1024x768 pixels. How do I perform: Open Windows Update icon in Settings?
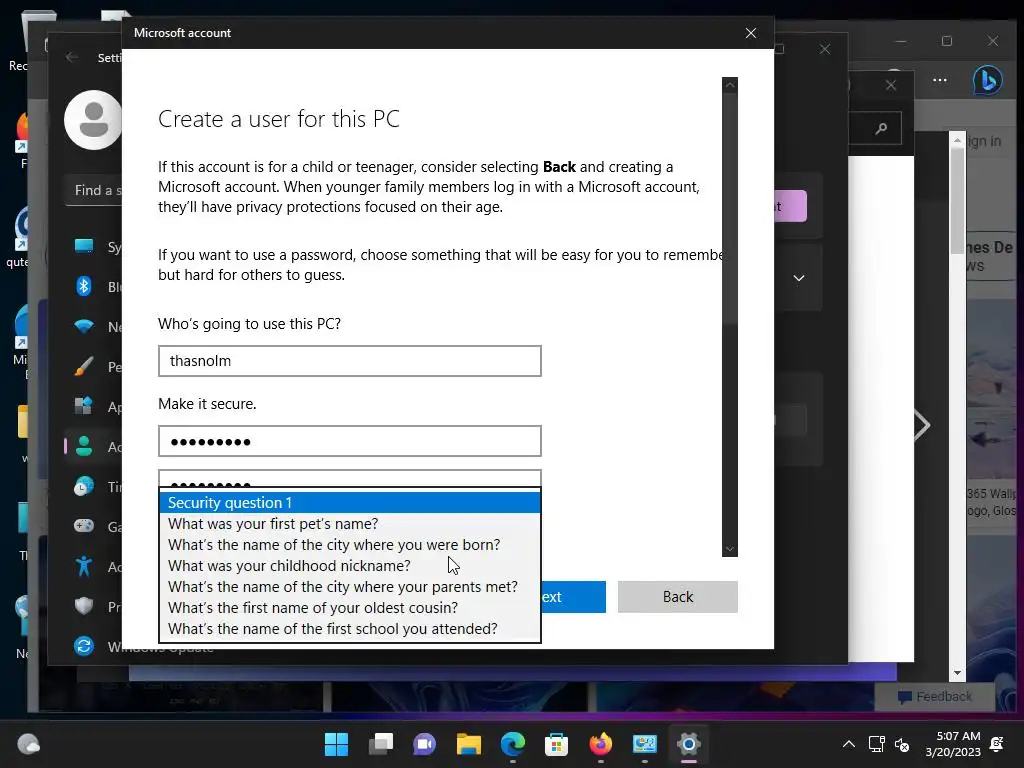(84, 646)
